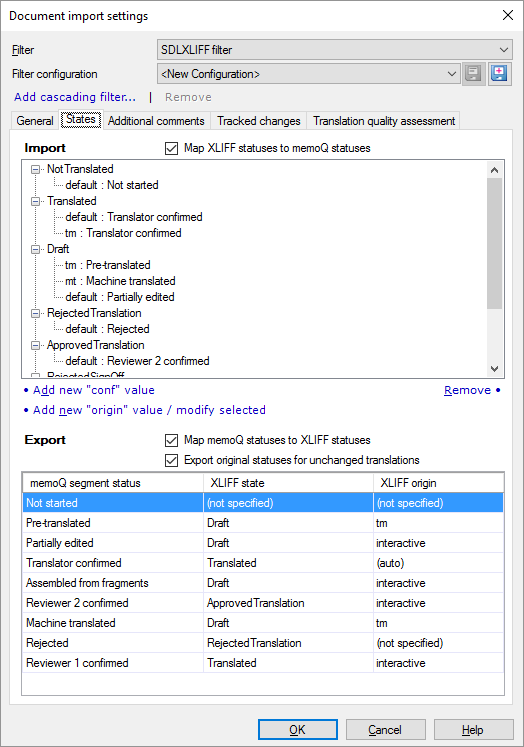Select tree item "default : Rejected"
Viewport: 524px width, 747px height.
coord(107,329)
